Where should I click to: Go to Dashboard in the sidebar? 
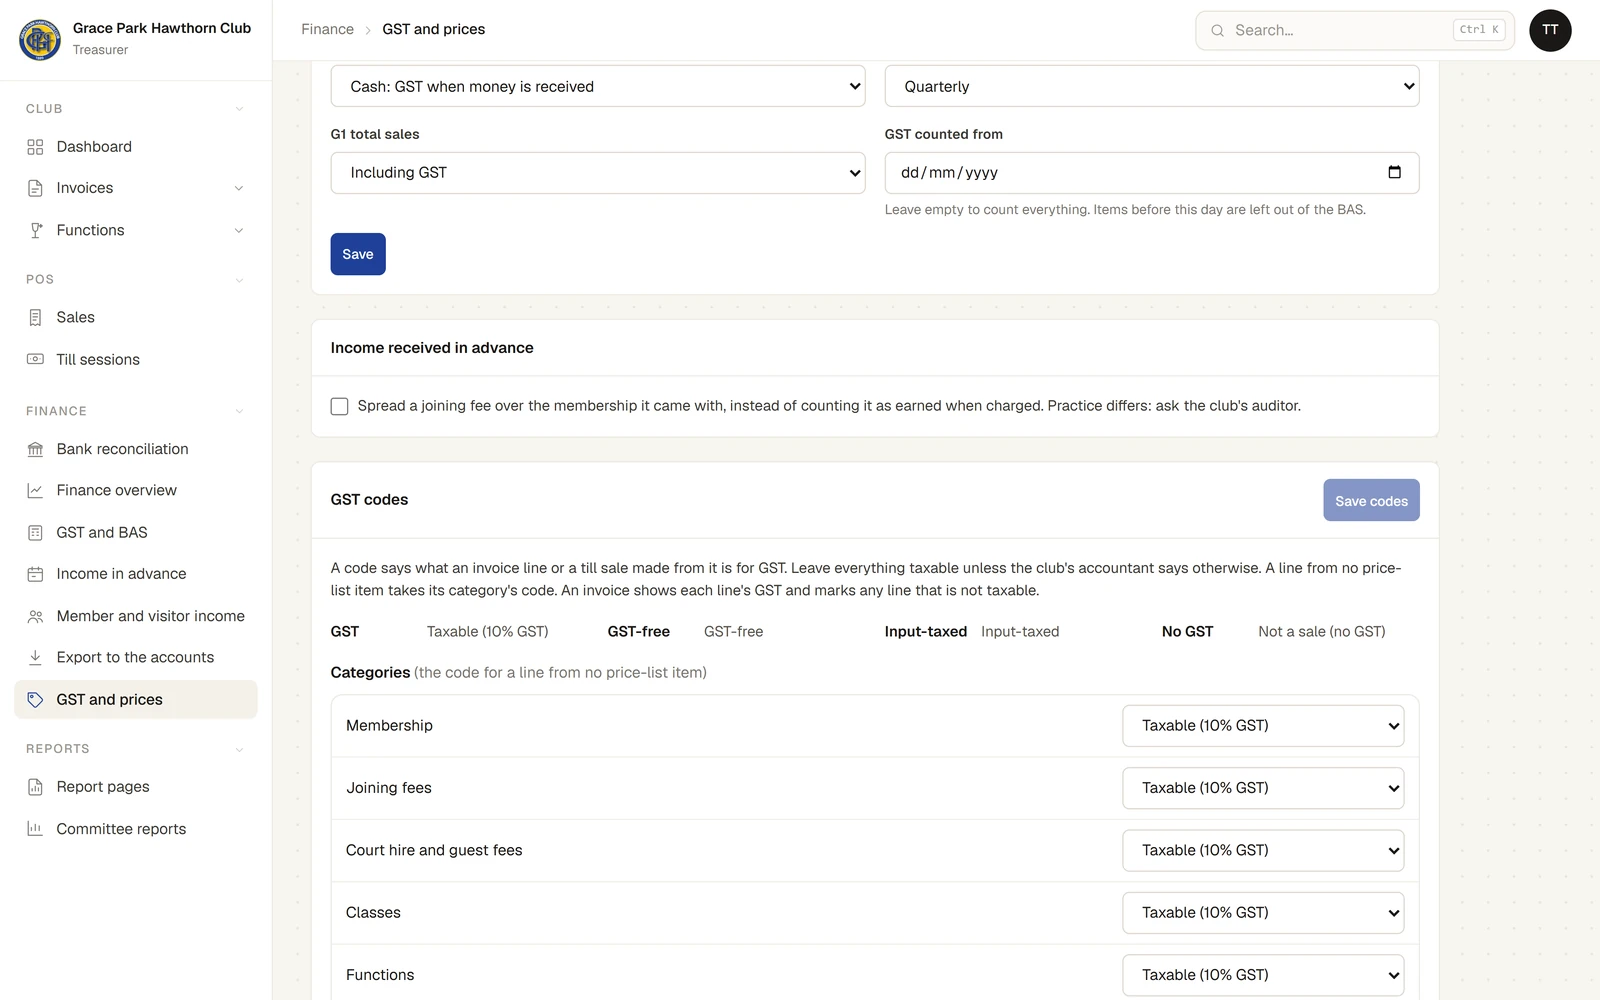tap(136, 147)
